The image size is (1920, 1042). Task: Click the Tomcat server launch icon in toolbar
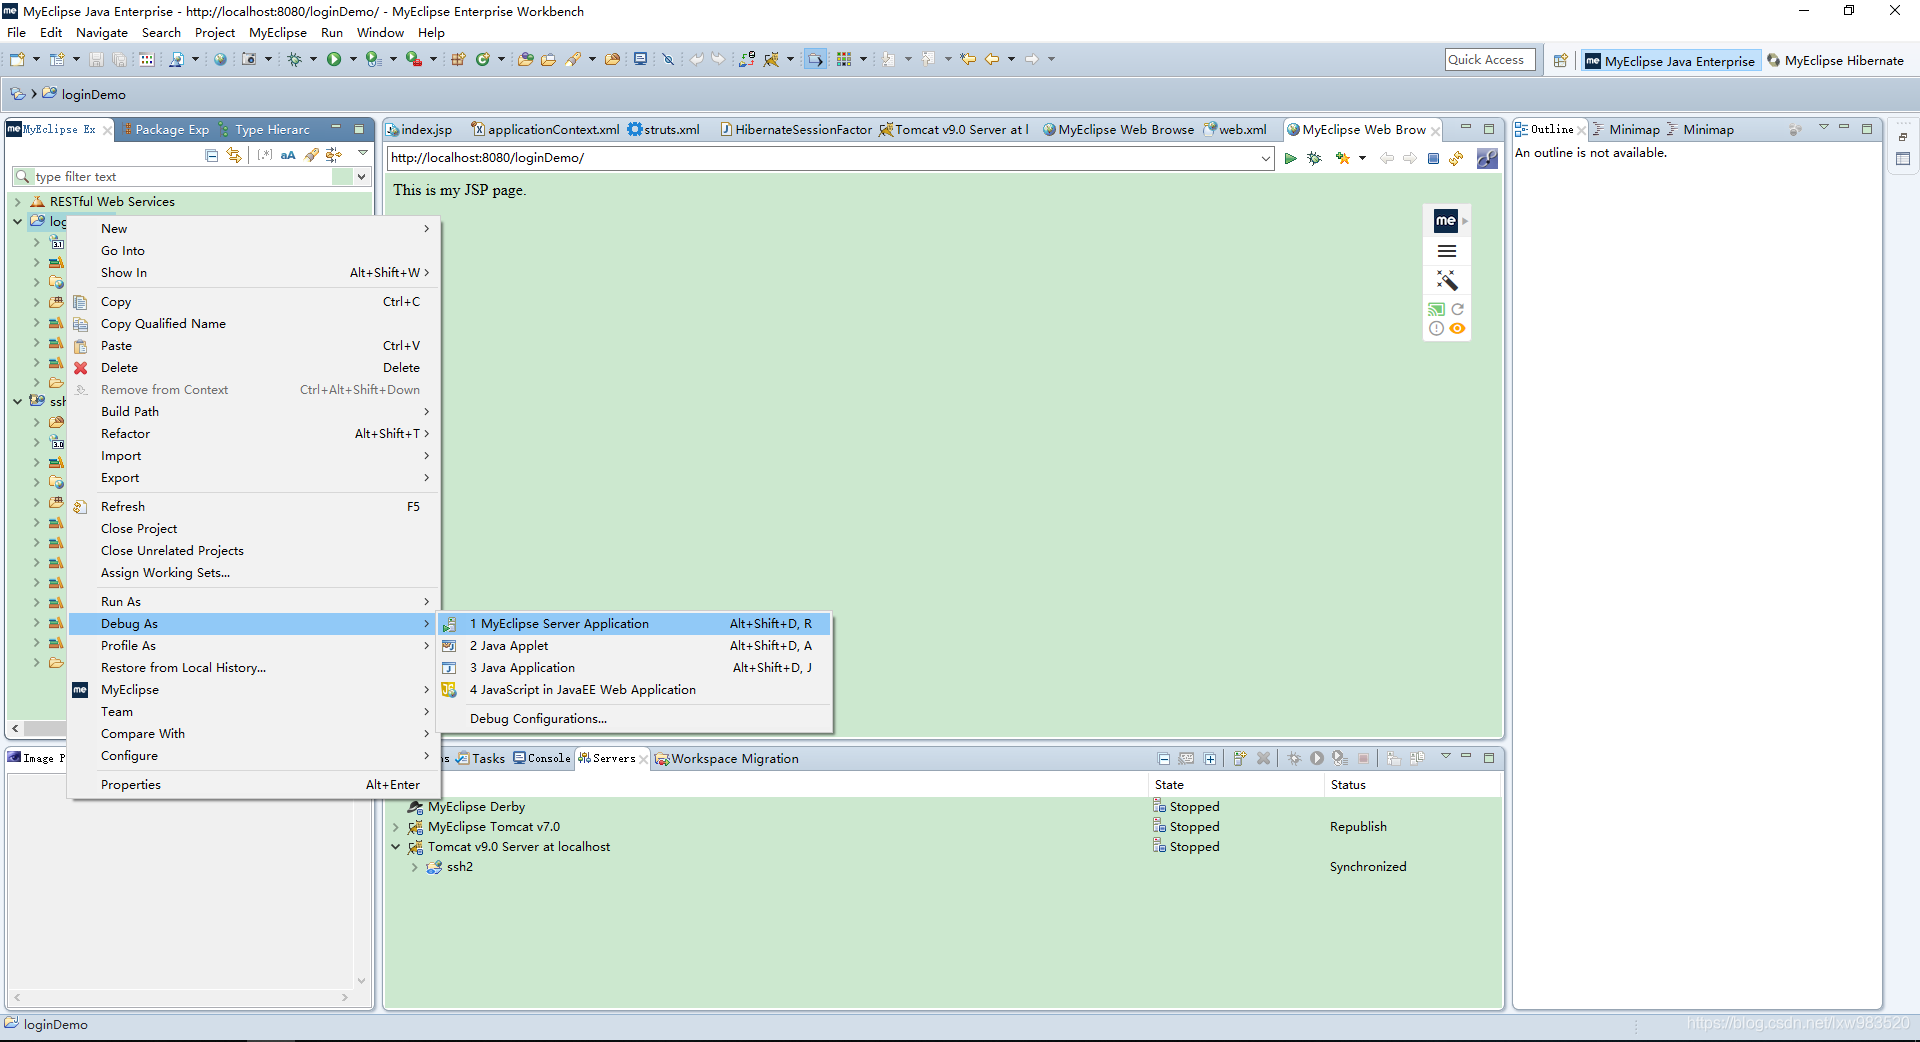tap(771, 59)
